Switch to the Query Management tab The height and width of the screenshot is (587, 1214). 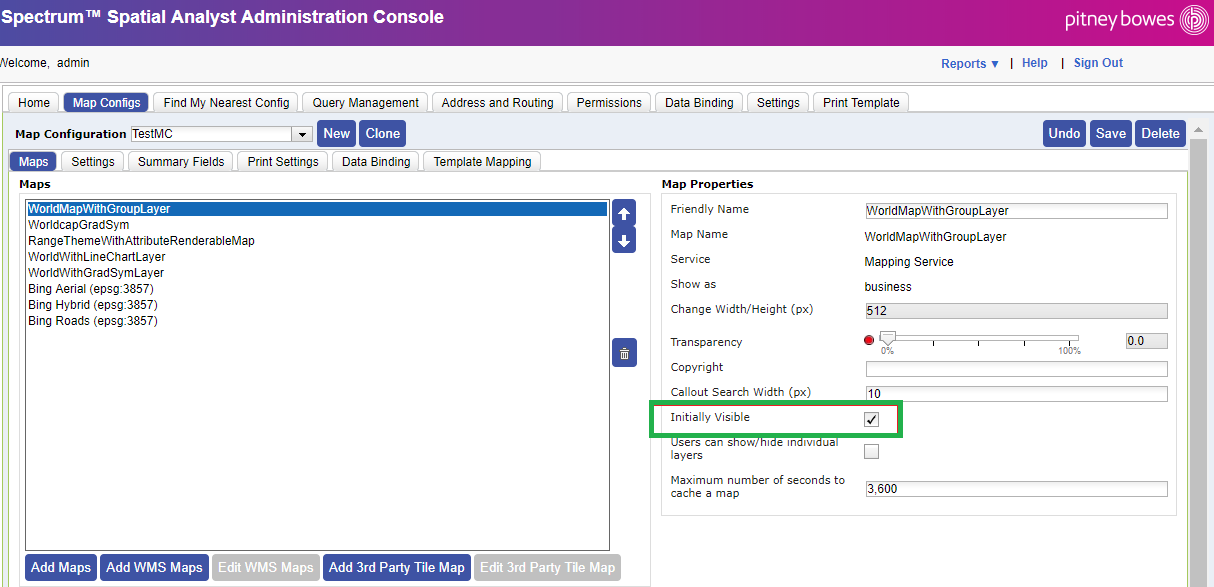(x=366, y=103)
